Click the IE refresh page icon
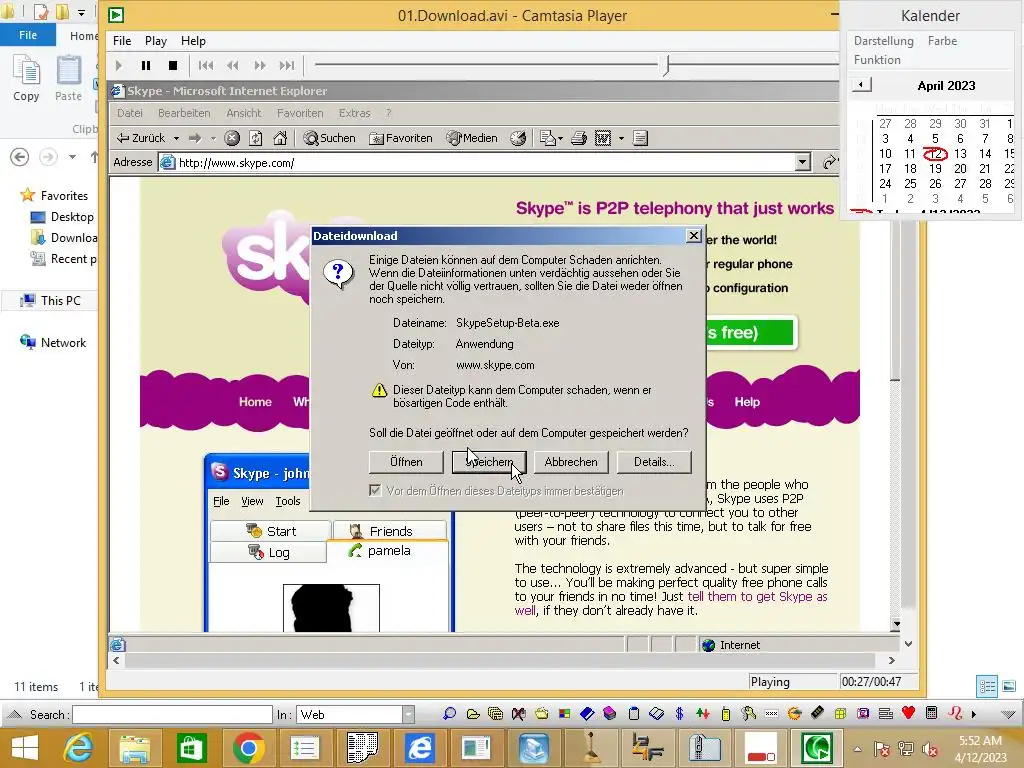Image resolution: width=1024 pixels, height=768 pixels. tap(256, 138)
